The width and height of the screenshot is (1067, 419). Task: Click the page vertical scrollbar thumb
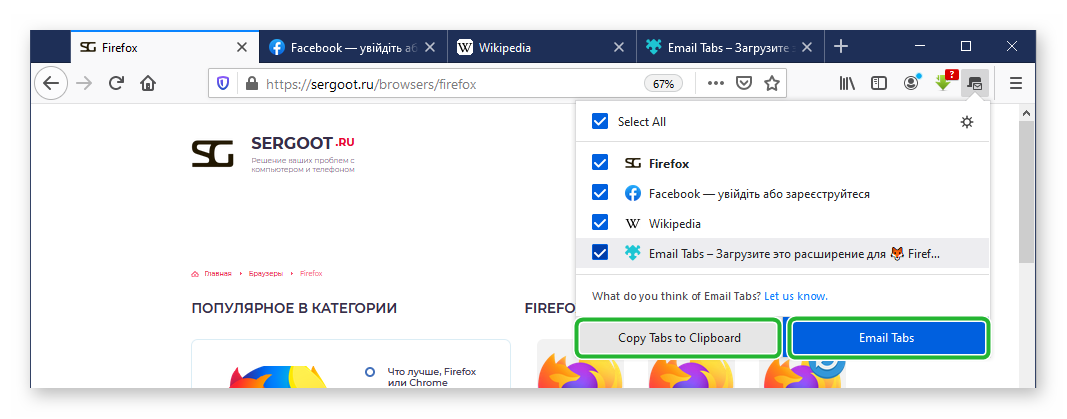[x=1026, y=192]
